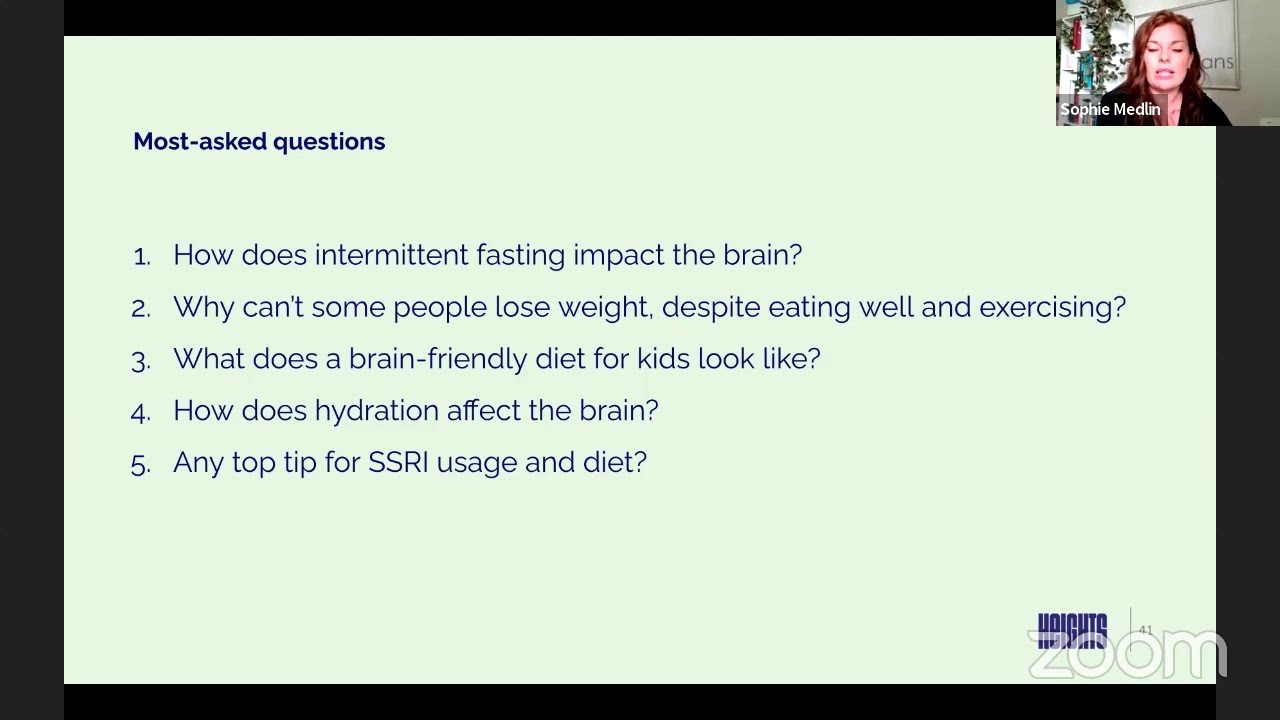This screenshot has height=720, width=1280.
Task: Click list number "3." beside third question
Action: (x=141, y=361)
